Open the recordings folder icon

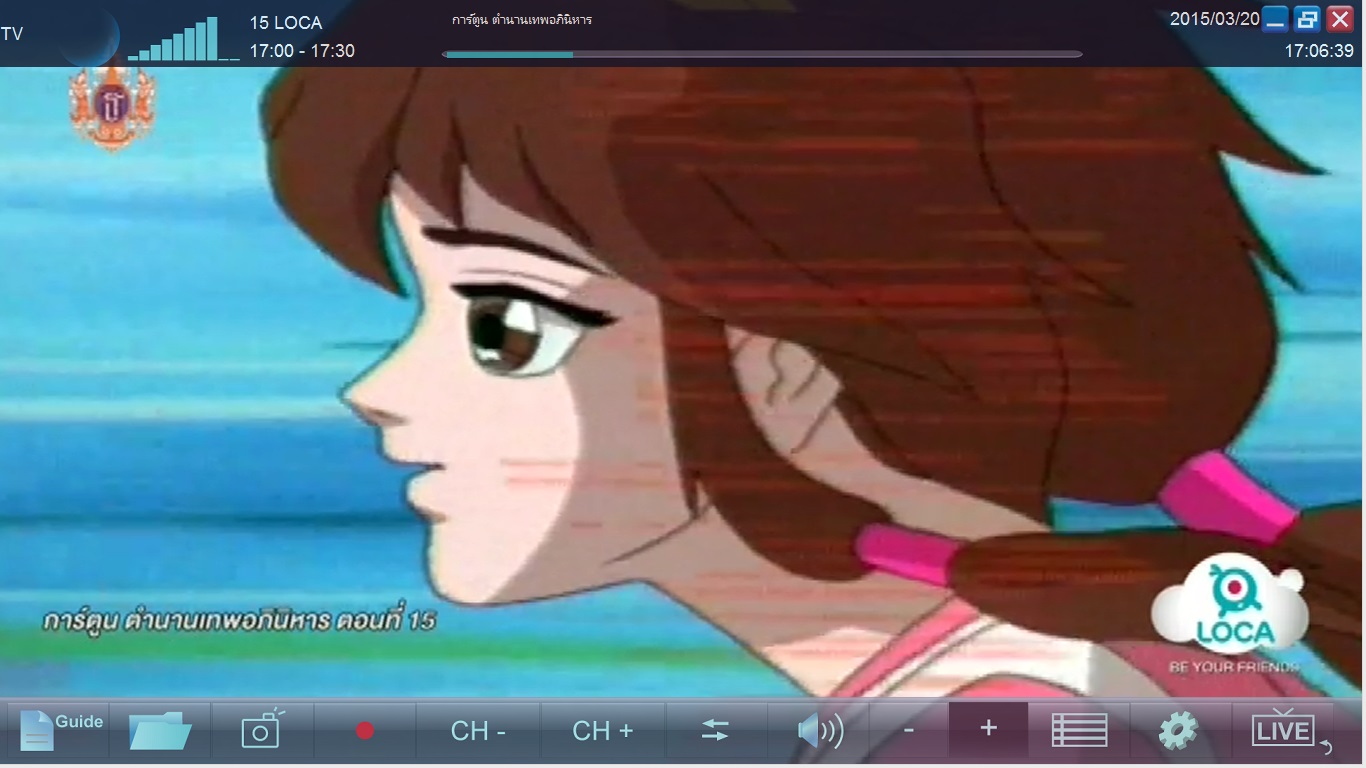pos(160,731)
